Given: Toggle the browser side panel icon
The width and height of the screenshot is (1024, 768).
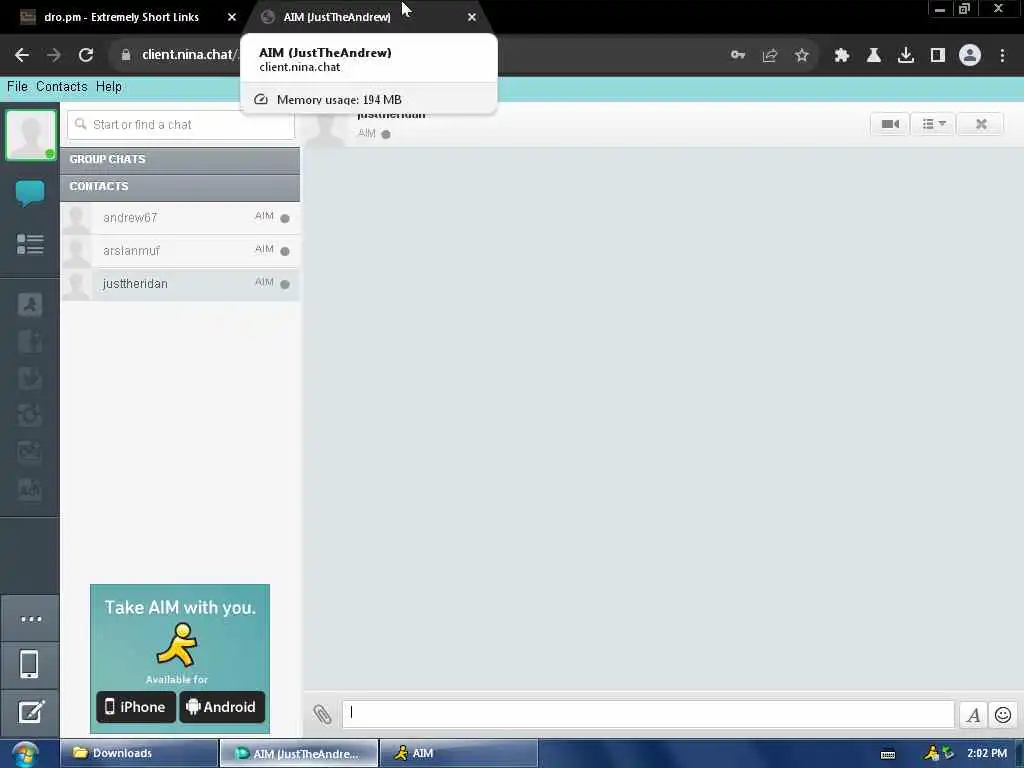Looking at the screenshot, I should (x=938, y=56).
